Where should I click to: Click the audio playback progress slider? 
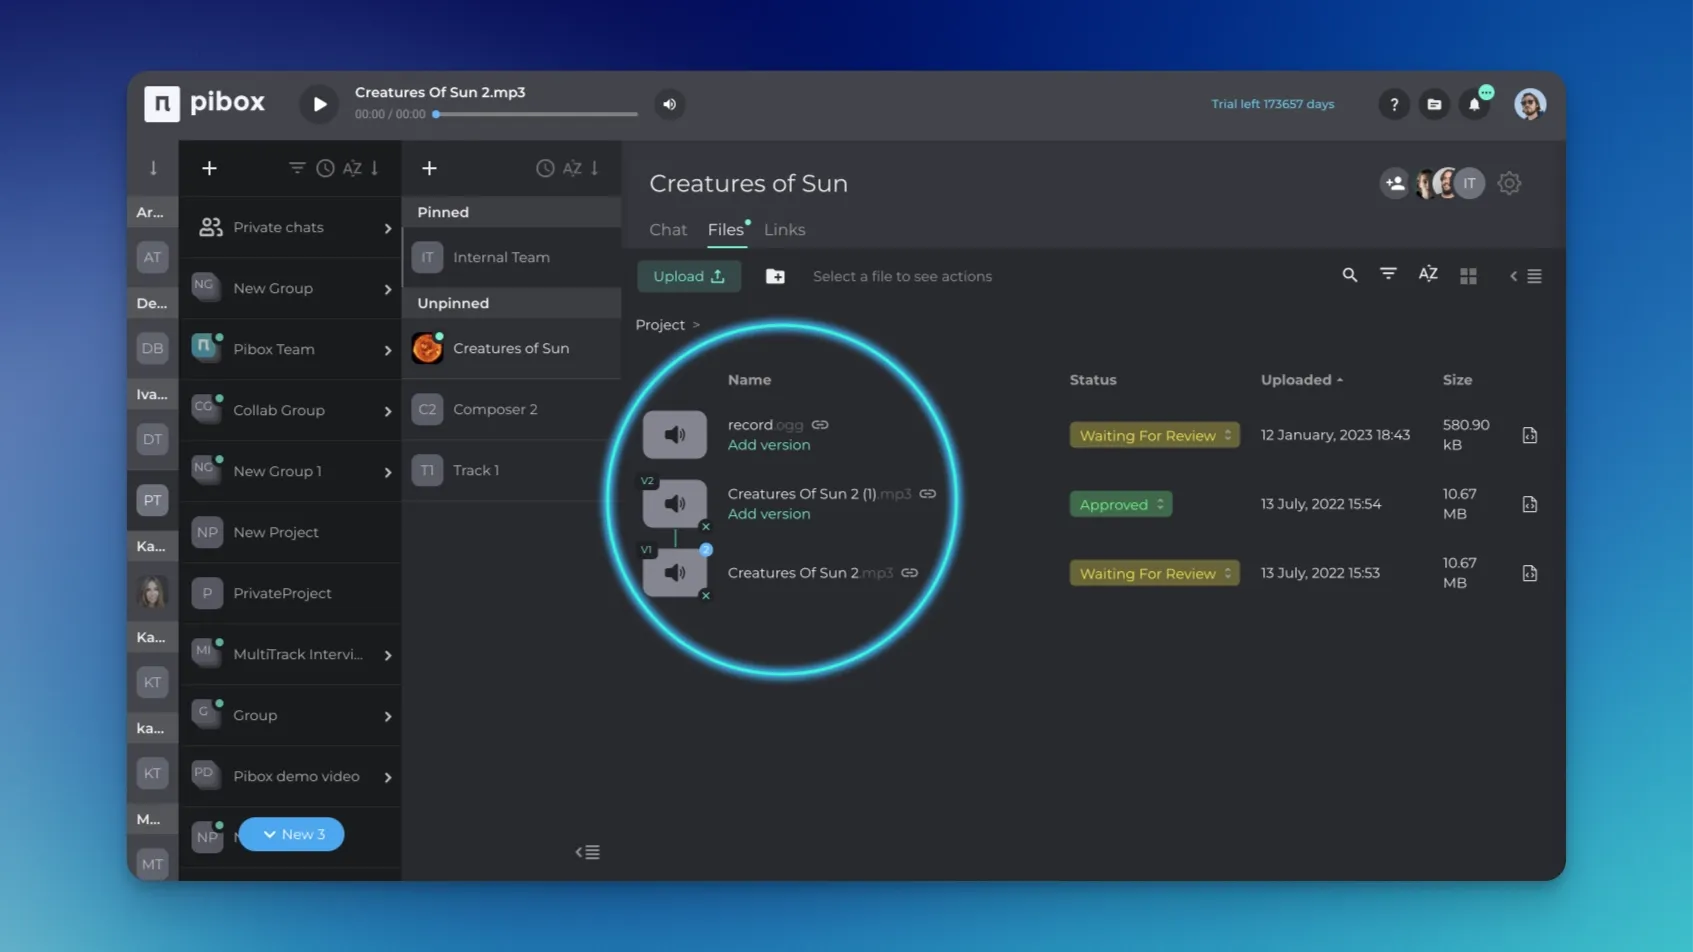(536, 114)
